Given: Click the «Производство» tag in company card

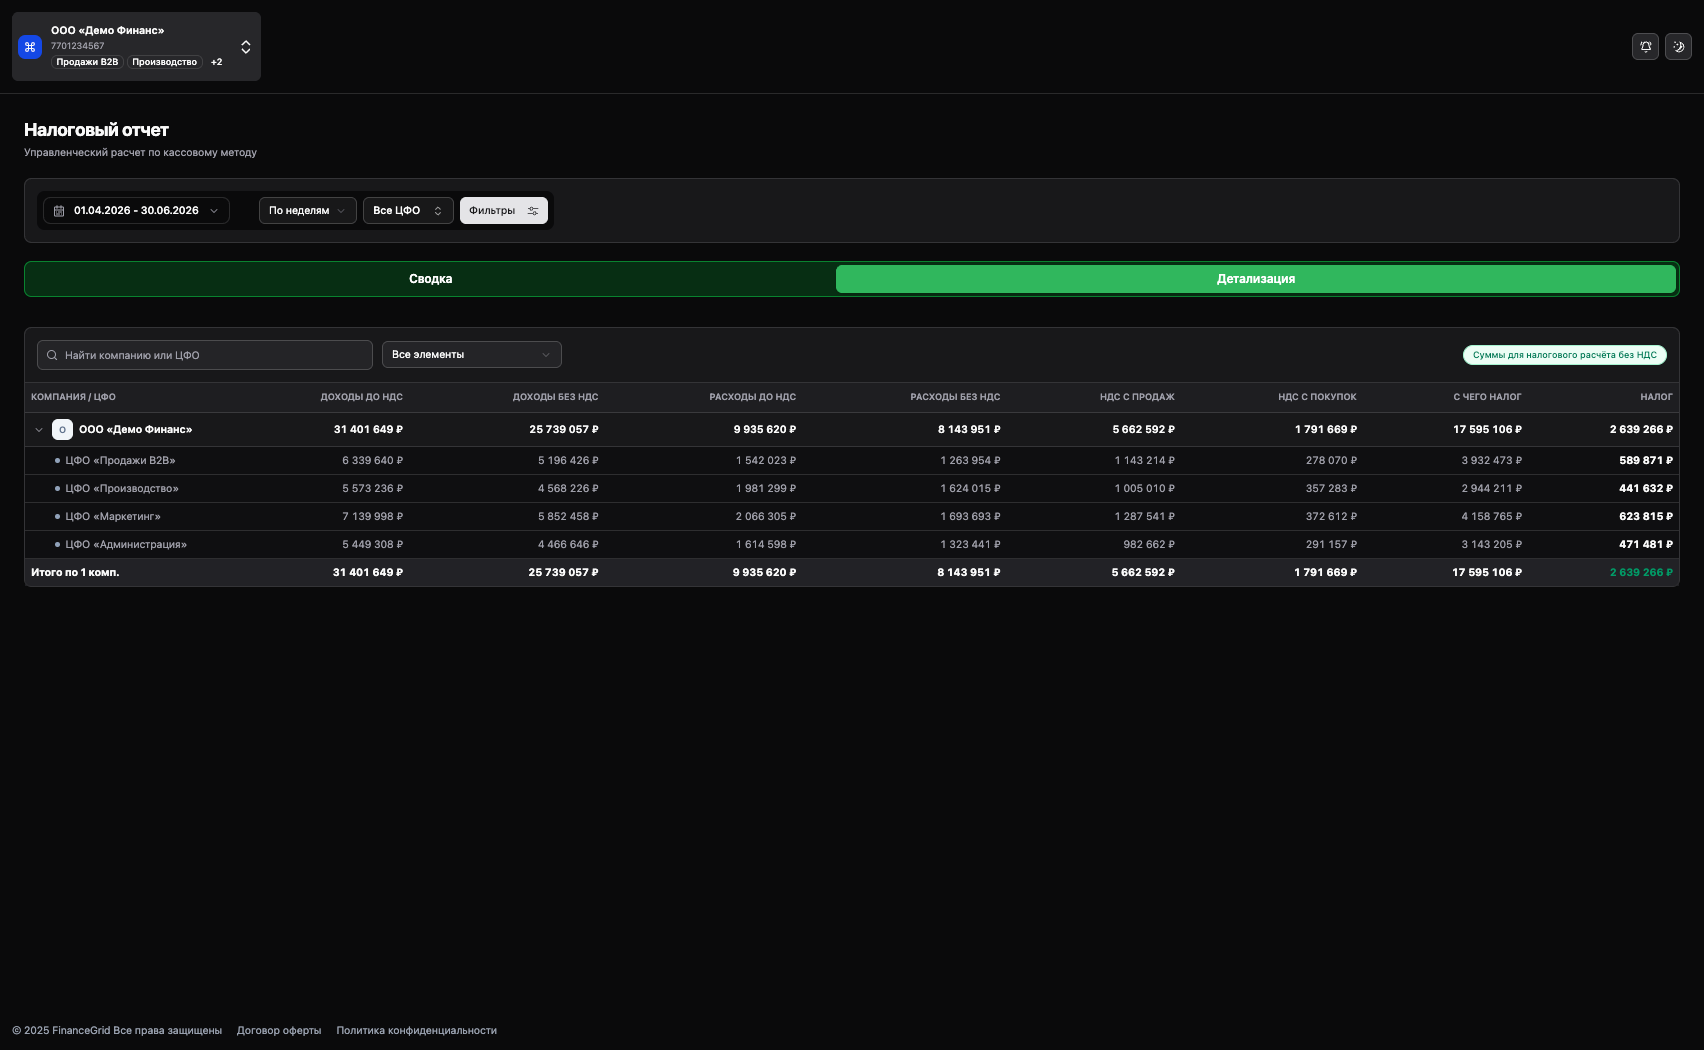Looking at the screenshot, I should [x=165, y=62].
